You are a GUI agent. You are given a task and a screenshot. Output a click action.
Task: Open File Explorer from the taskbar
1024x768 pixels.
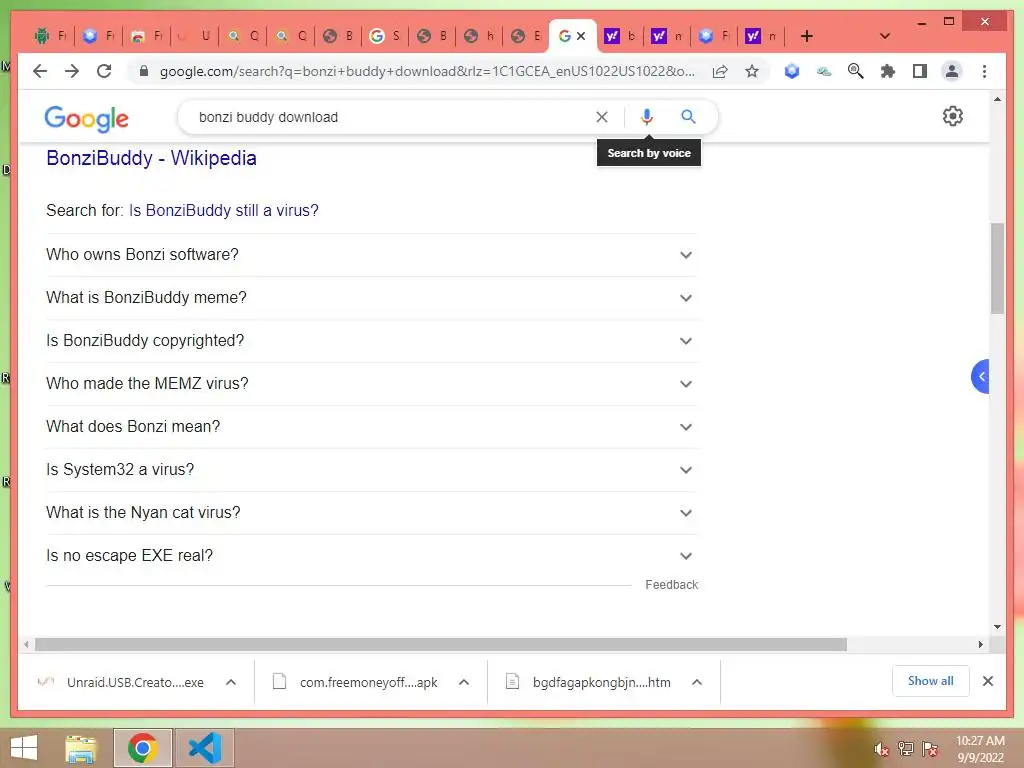pos(81,748)
